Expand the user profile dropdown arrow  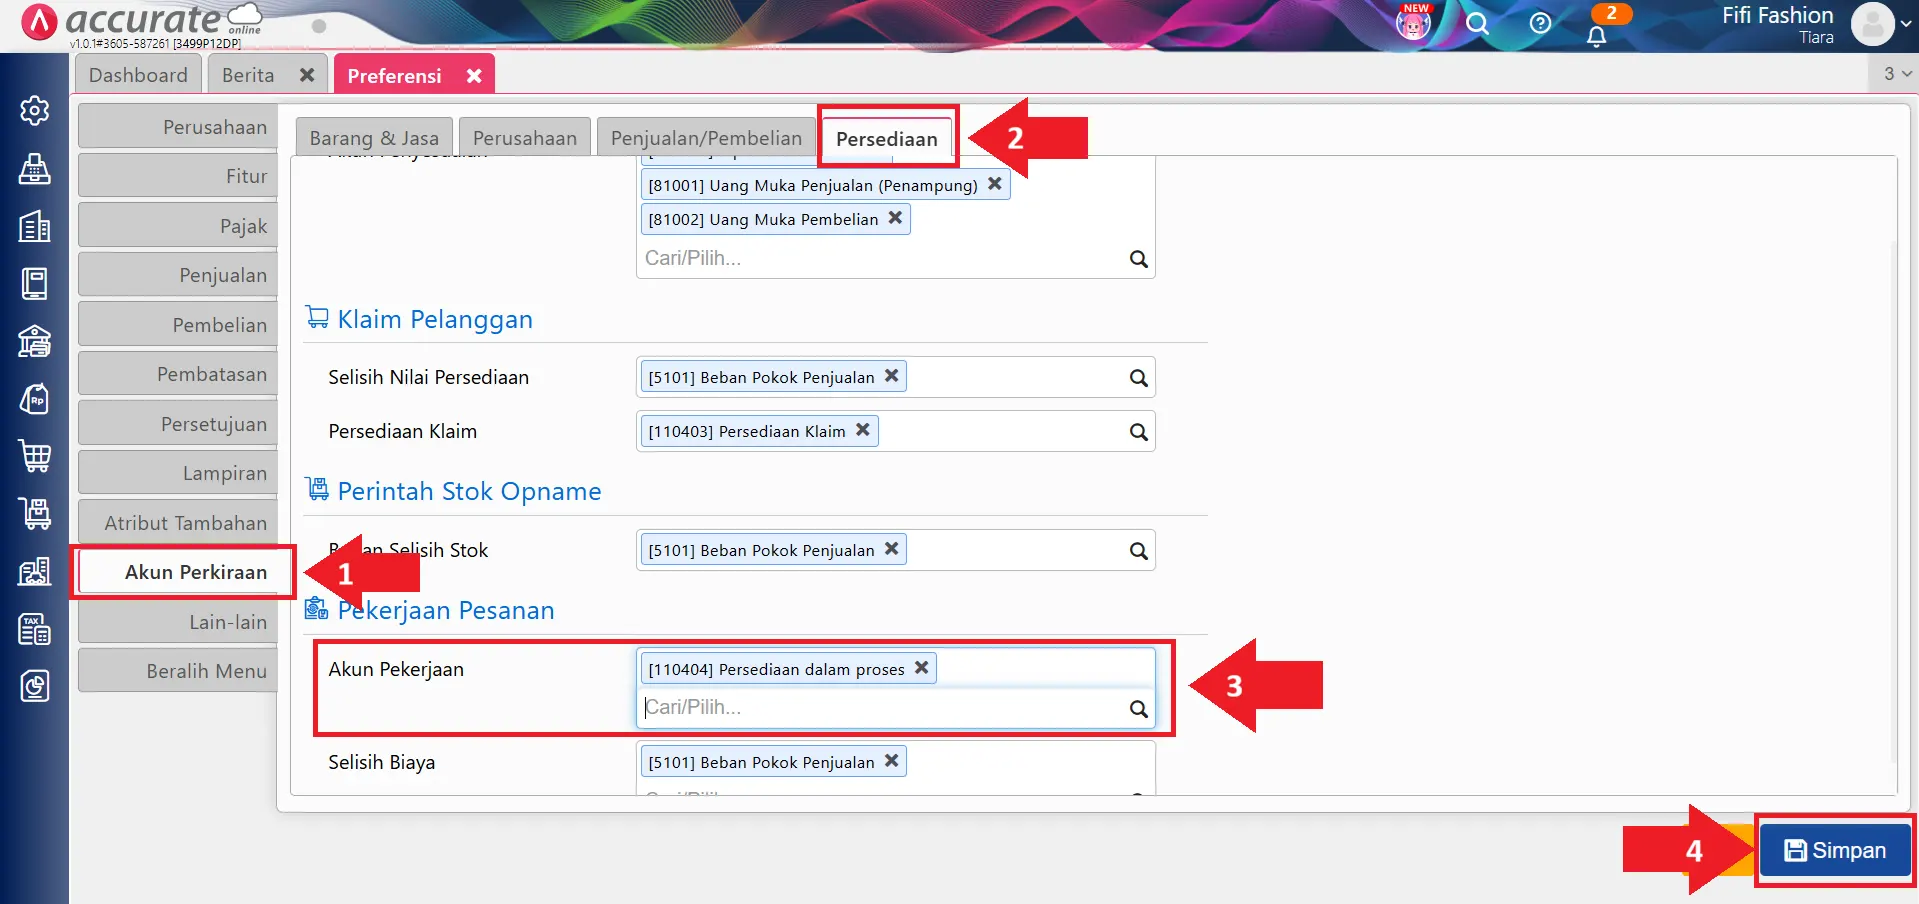tap(1906, 24)
